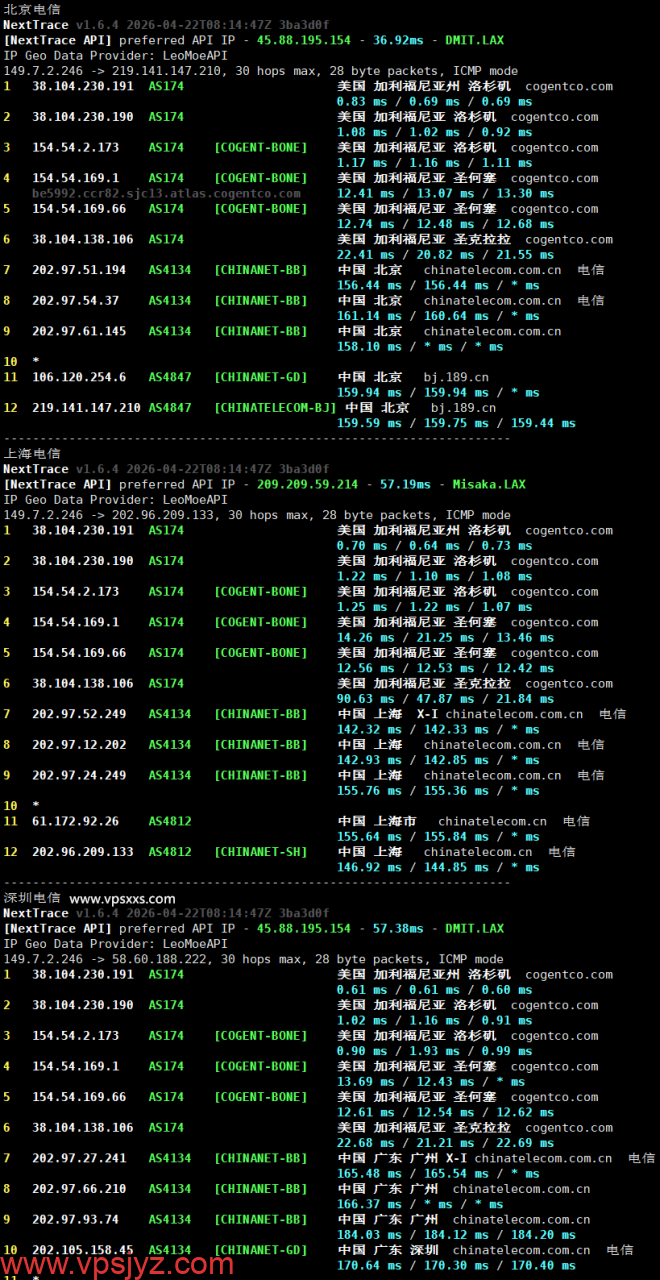Click the '[CHINATELECOM-BJ]' network tag
660x1280 pixels.
pos(276,408)
